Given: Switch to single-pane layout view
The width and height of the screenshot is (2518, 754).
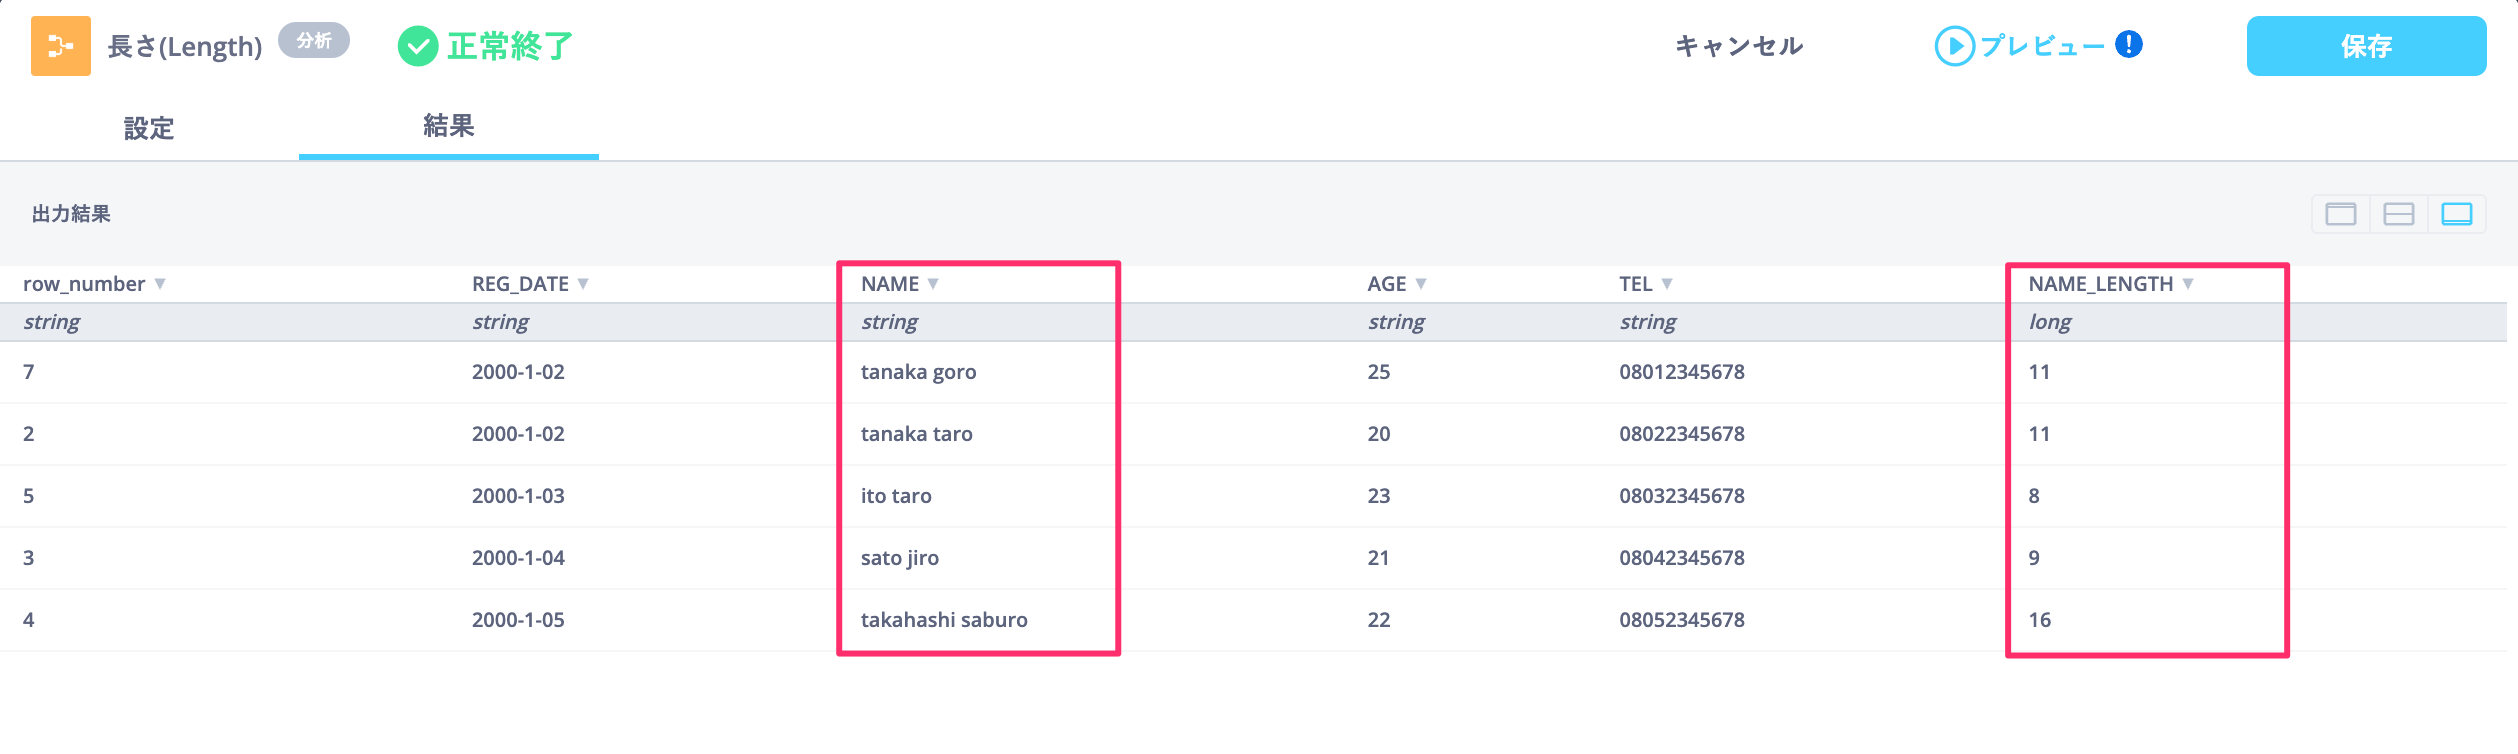Looking at the screenshot, I should click(2341, 214).
